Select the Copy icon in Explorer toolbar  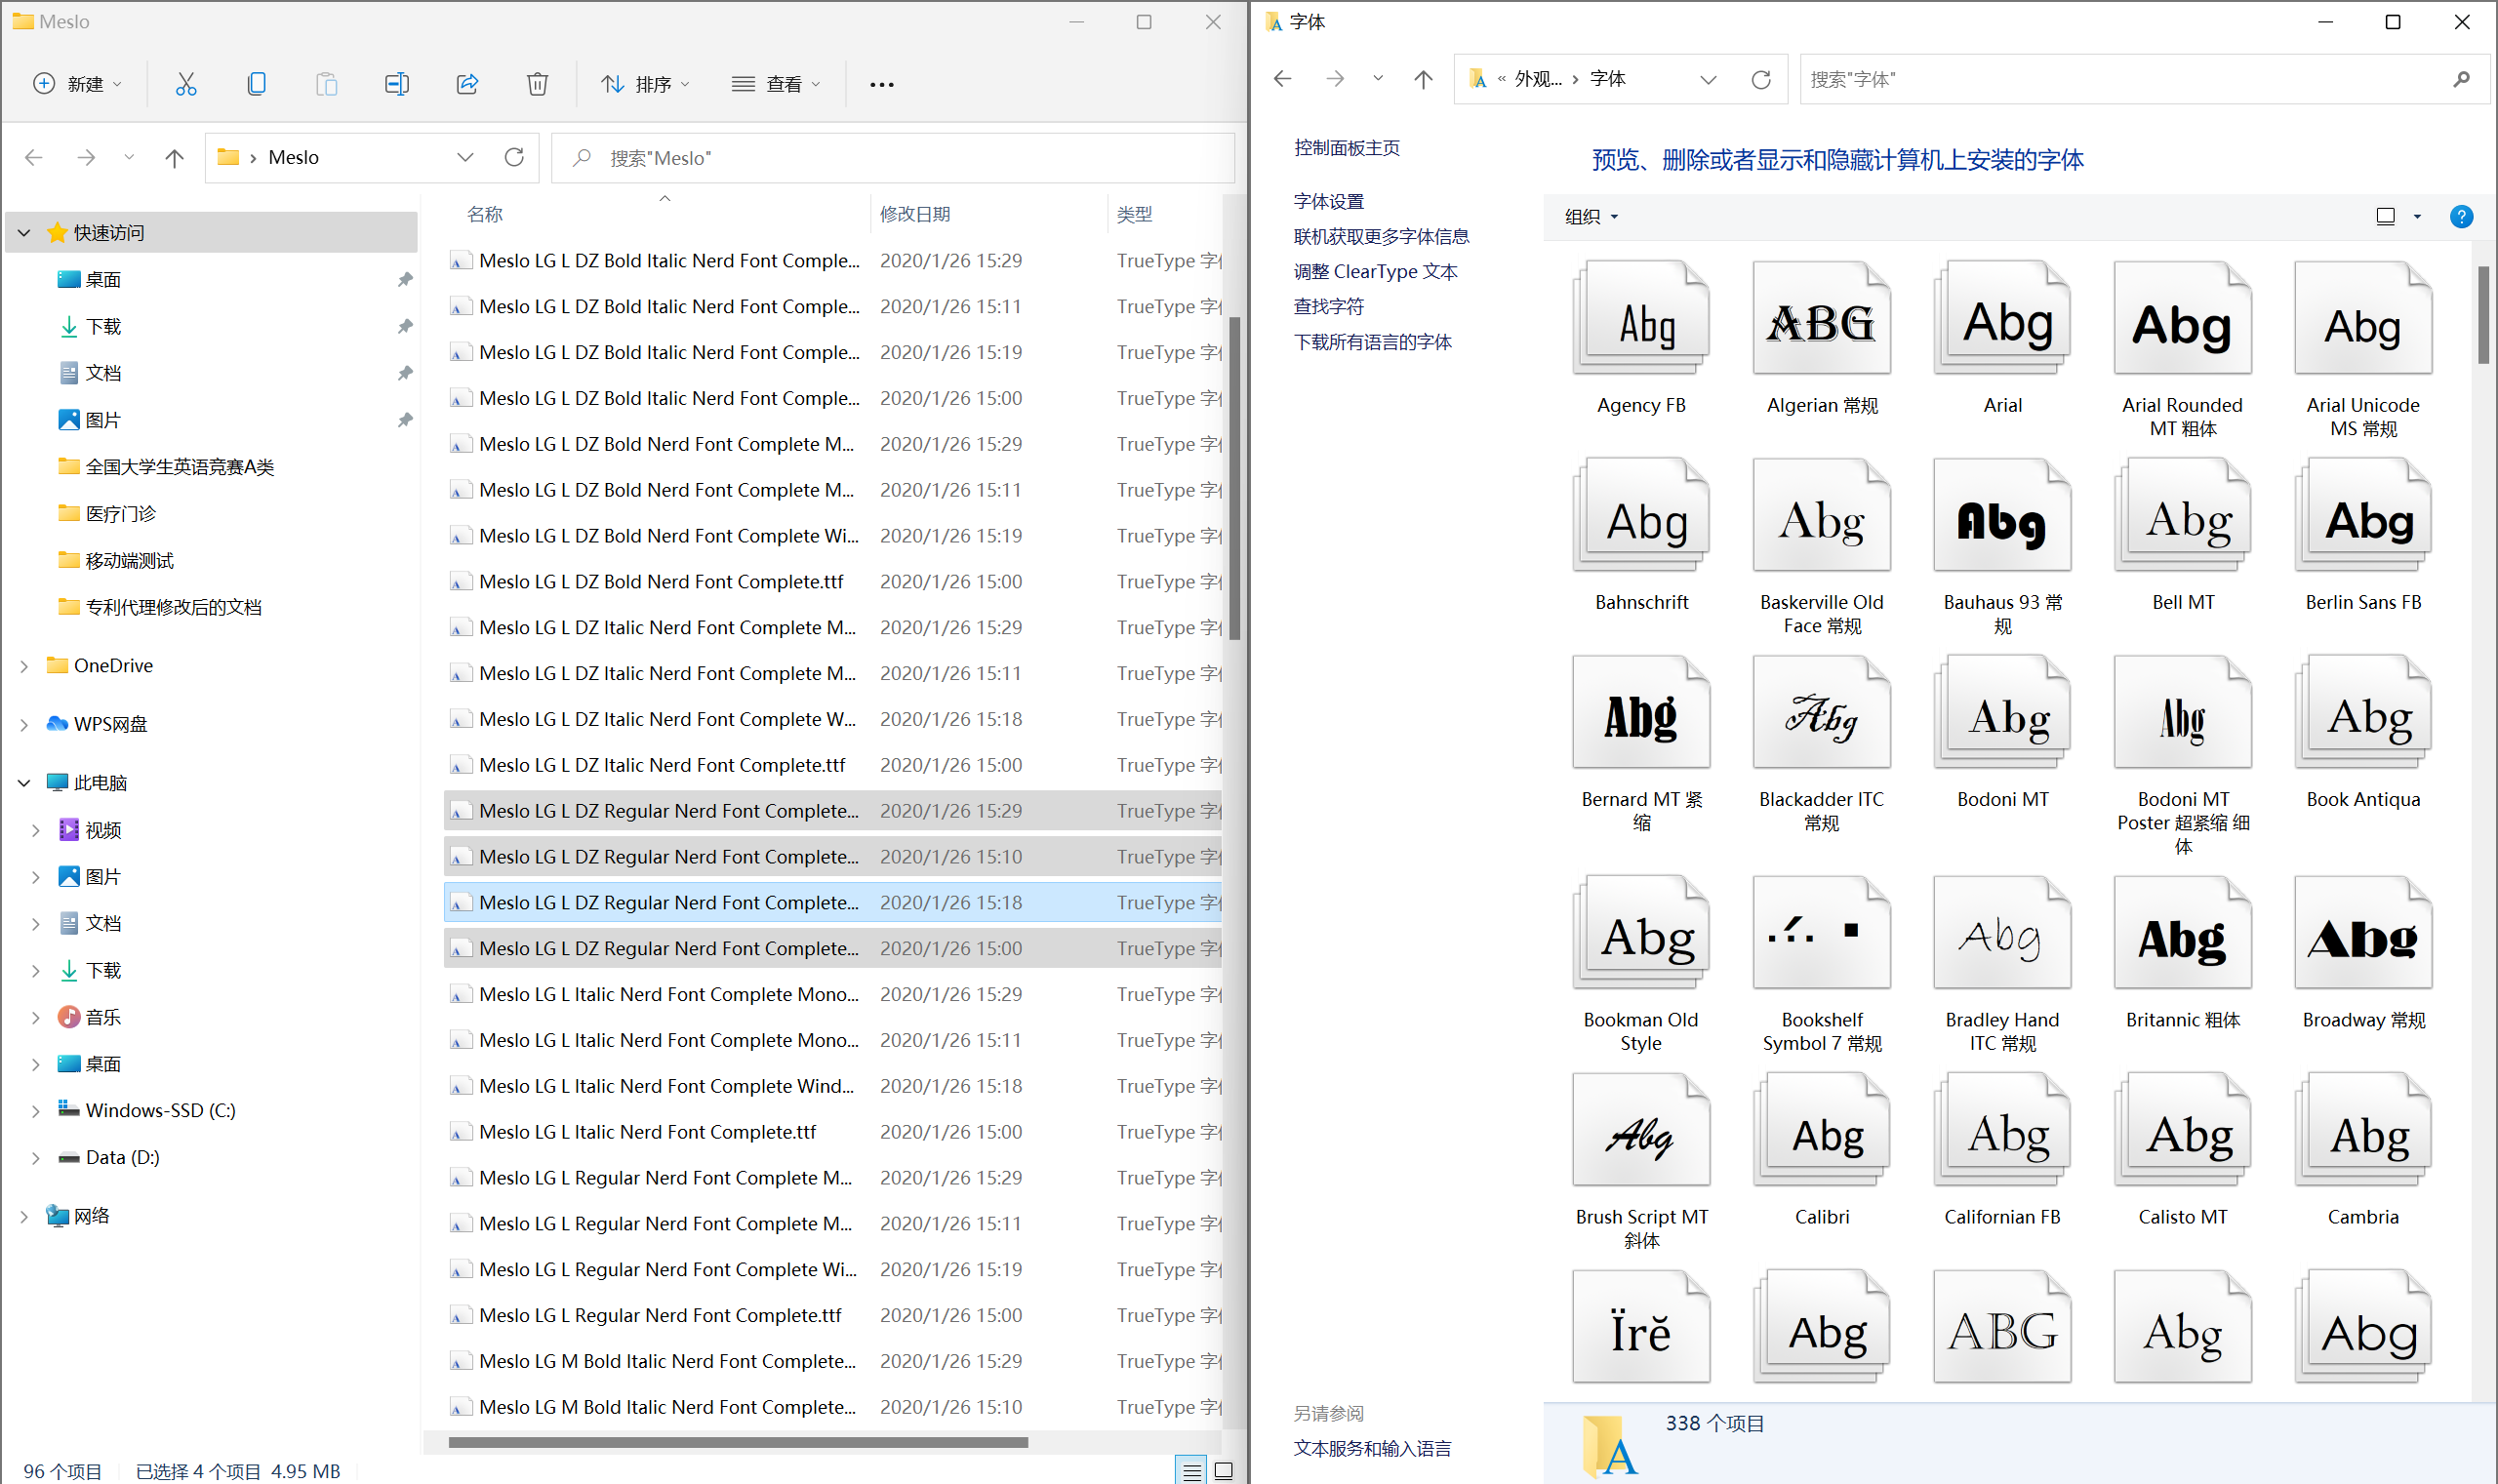pos(256,84)
